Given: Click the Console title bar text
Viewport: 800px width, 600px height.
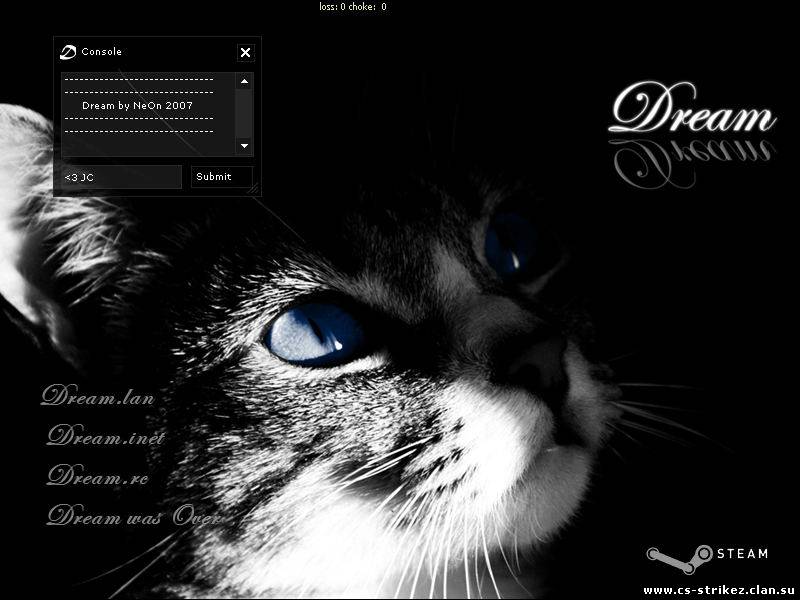Looking at the screenshot, I should [102, 52].
